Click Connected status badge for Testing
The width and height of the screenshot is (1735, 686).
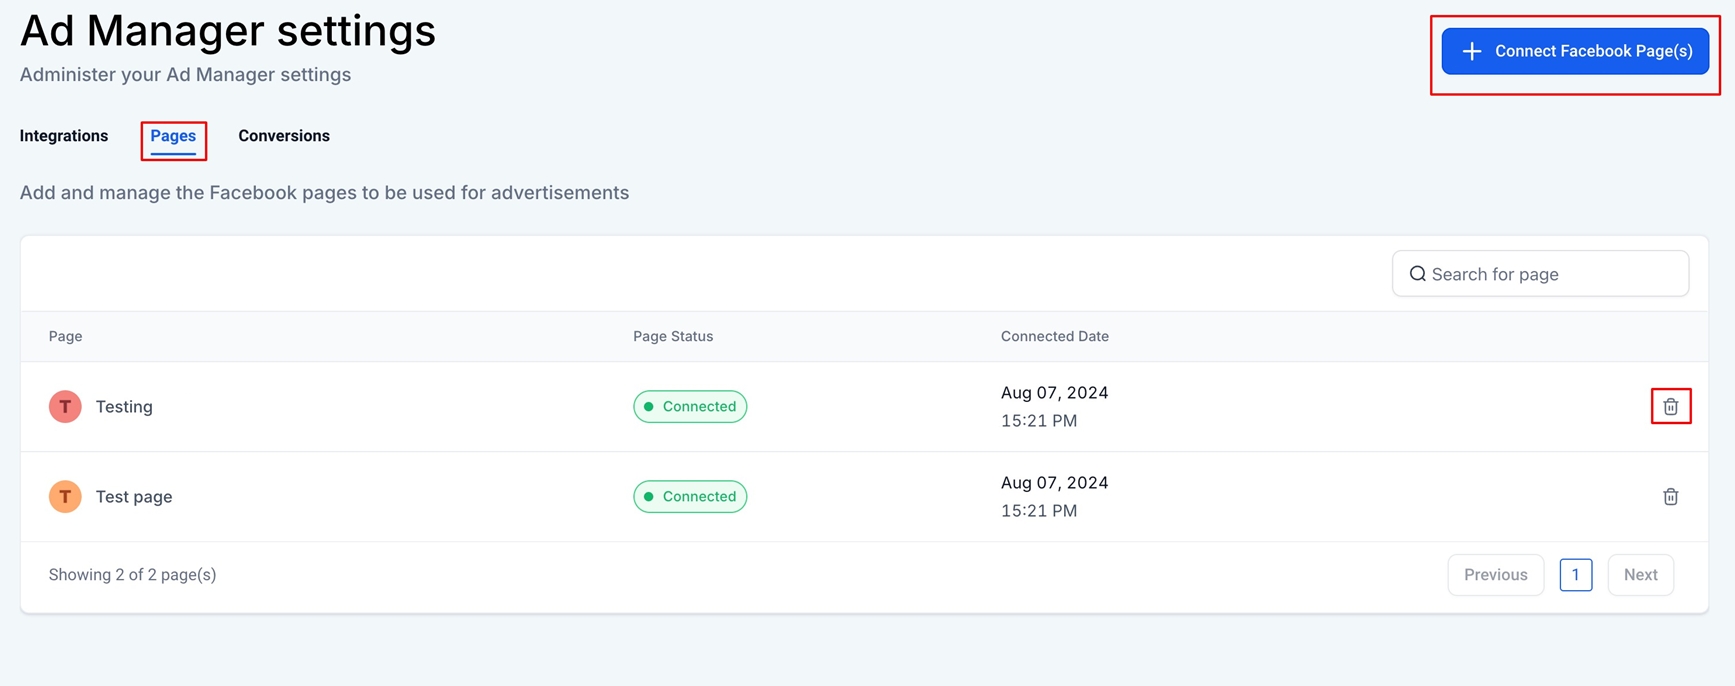690,406
